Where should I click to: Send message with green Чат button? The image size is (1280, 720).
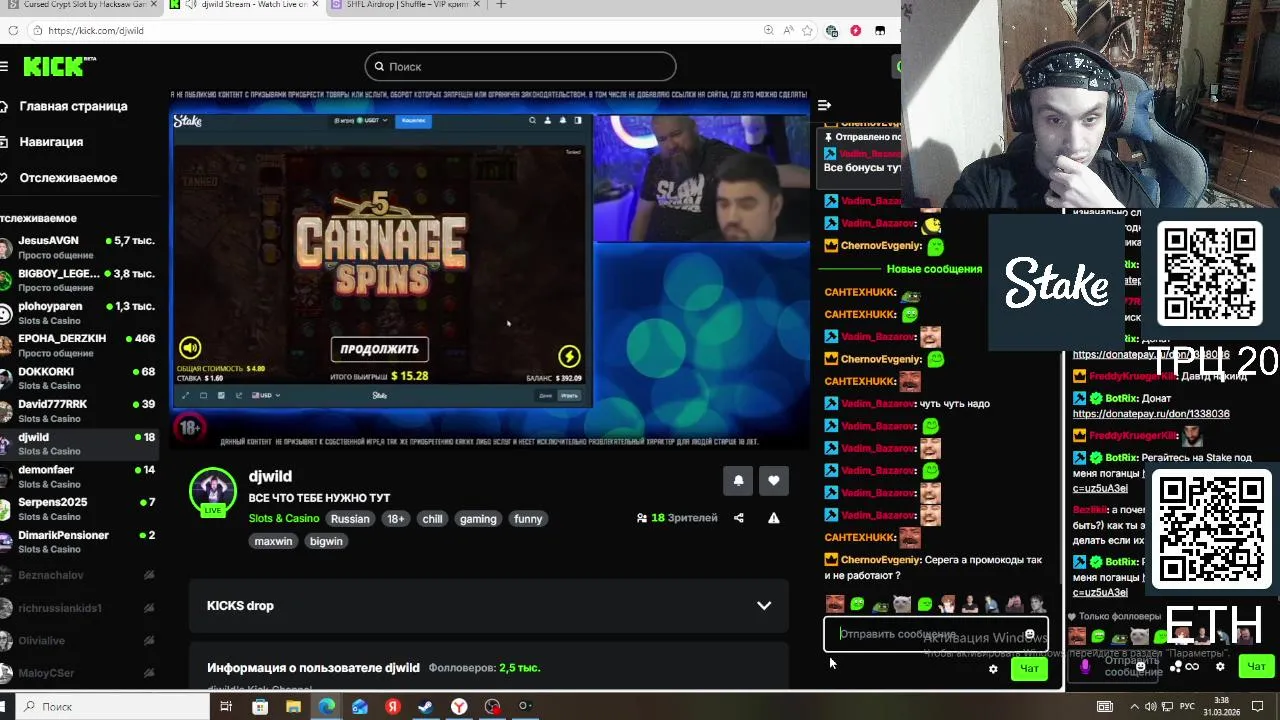click(x=1029, y=668)
